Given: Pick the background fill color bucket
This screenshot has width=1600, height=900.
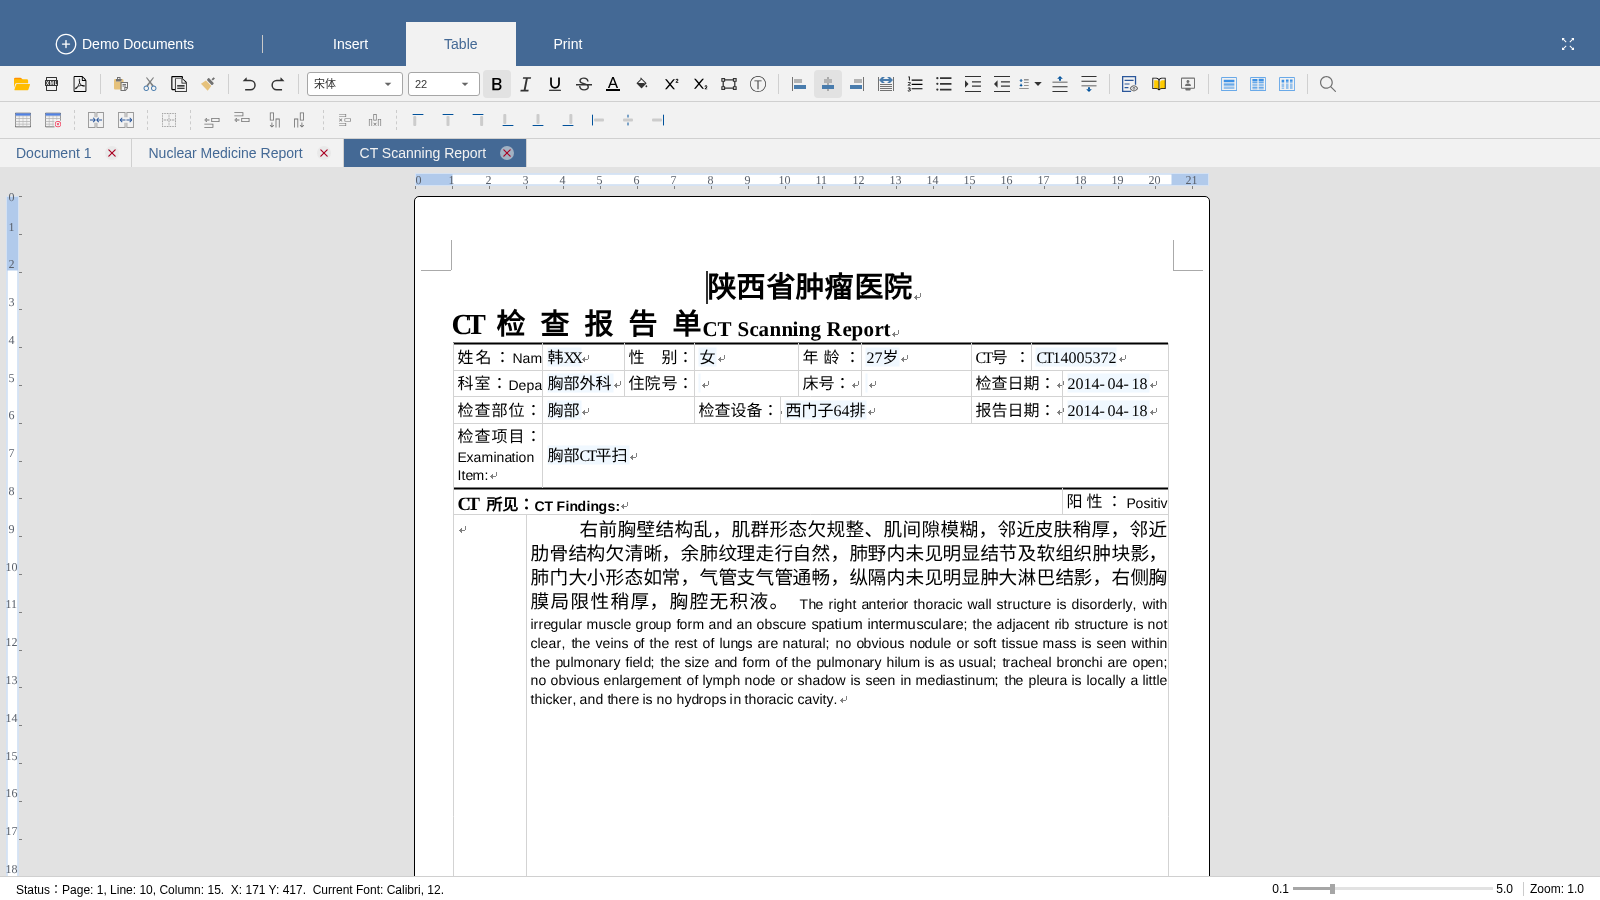Looking at the screenshot, I should pos(642,84).
